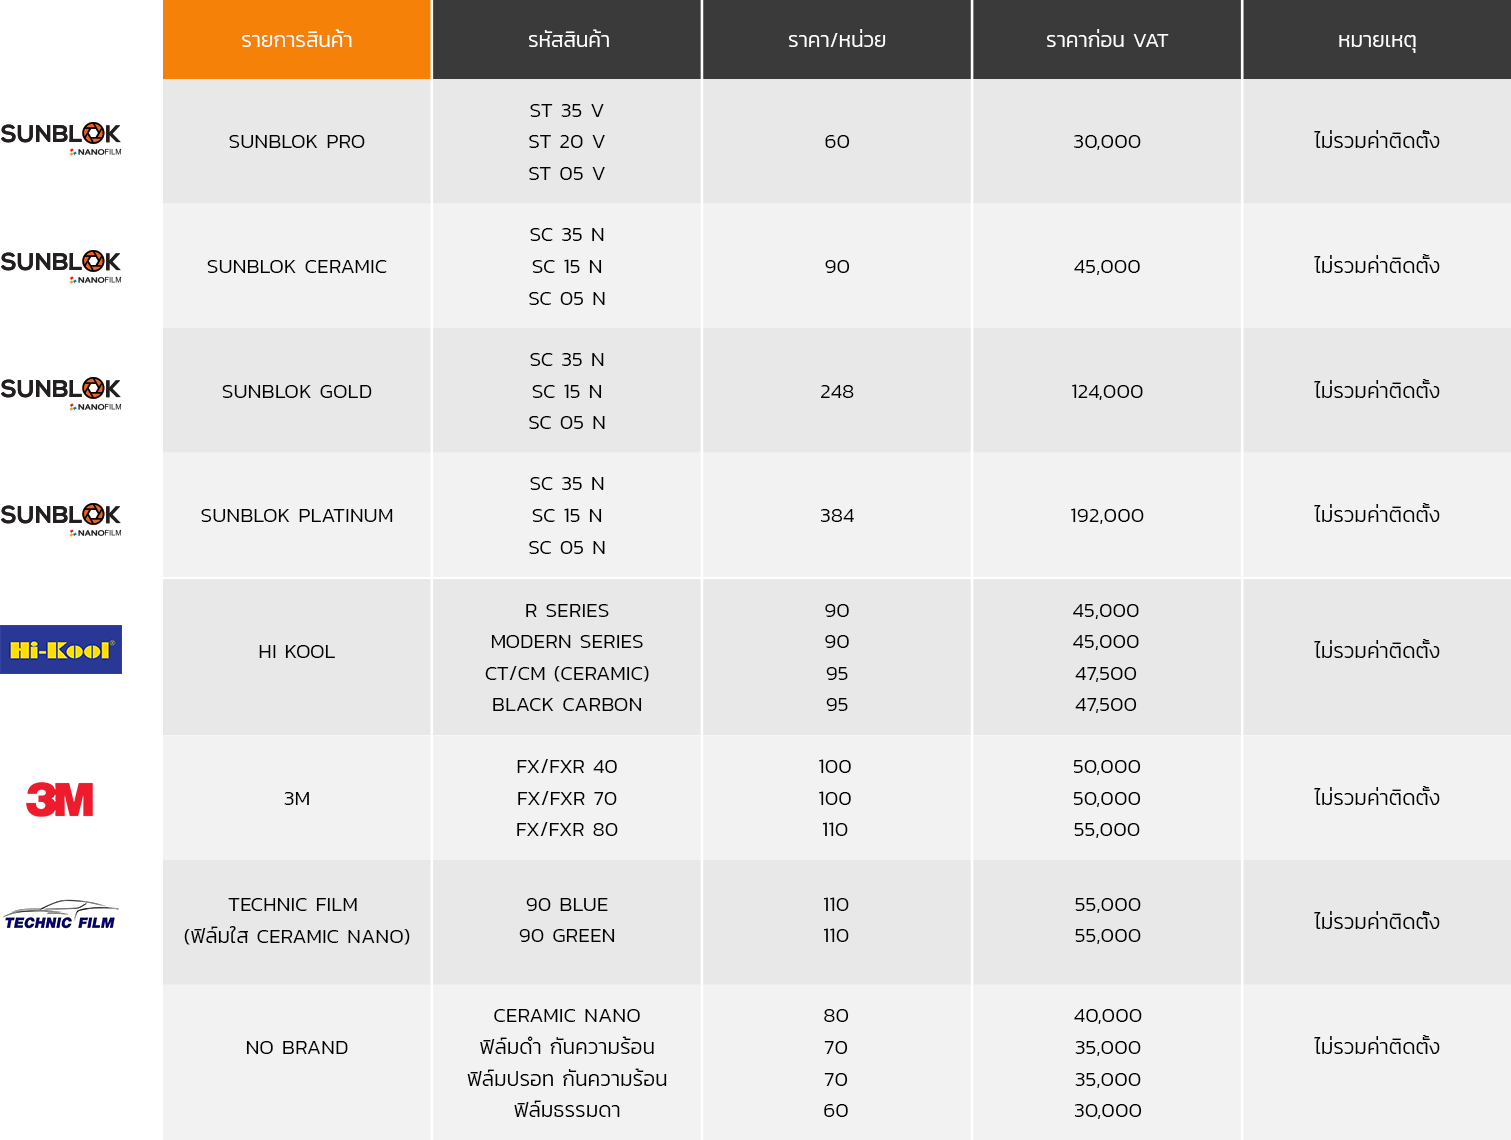Click the Sunblok logo beside SUNBLOK PLATINUM
This screenshot has width=1511, height=1140.
61,520
